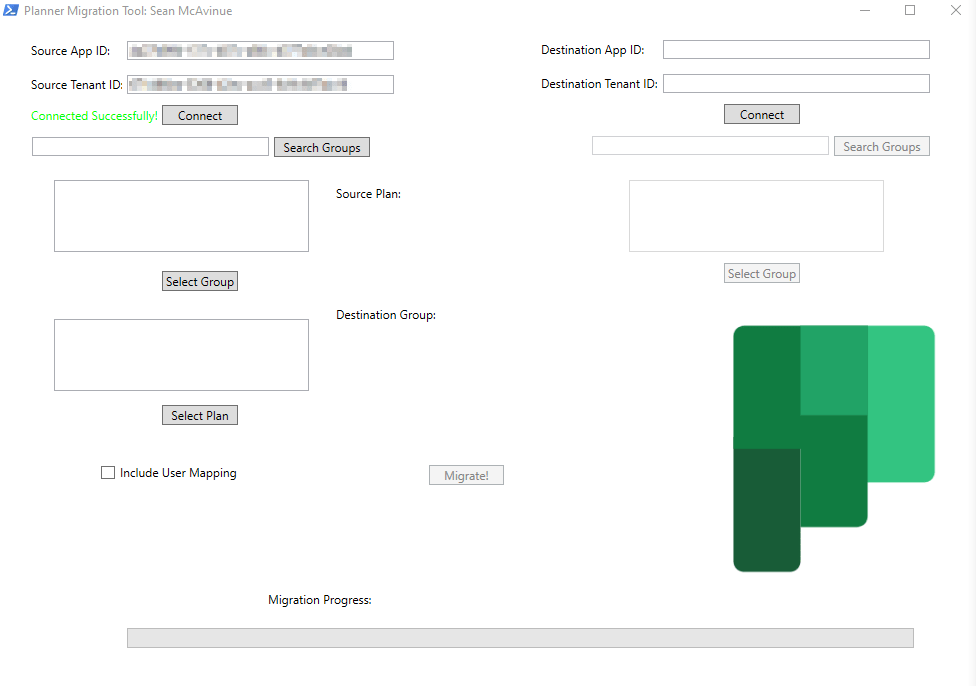Click the source Connect button
The image size is (976, 686).
click(x=200, y=115)
